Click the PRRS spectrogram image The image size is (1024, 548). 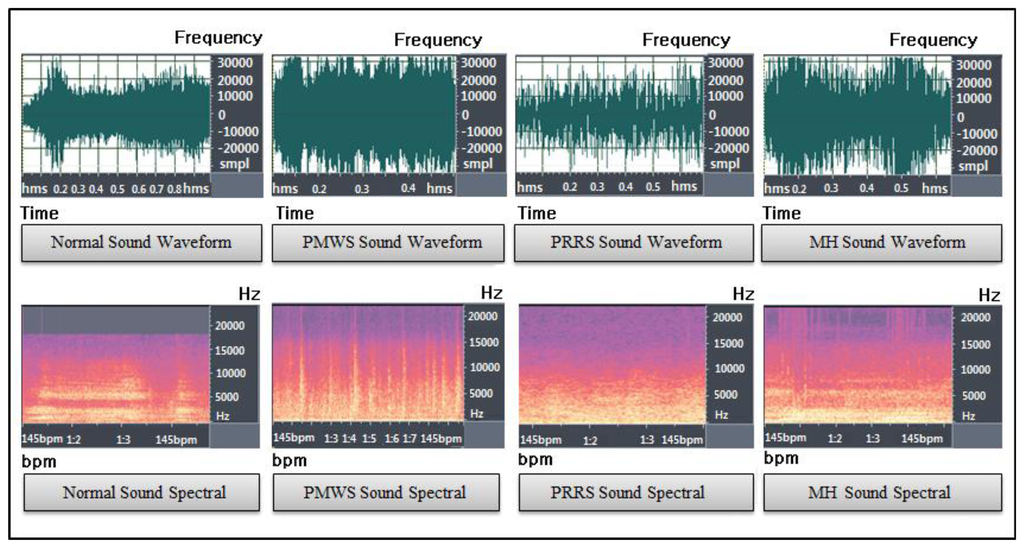click(613, 365)
